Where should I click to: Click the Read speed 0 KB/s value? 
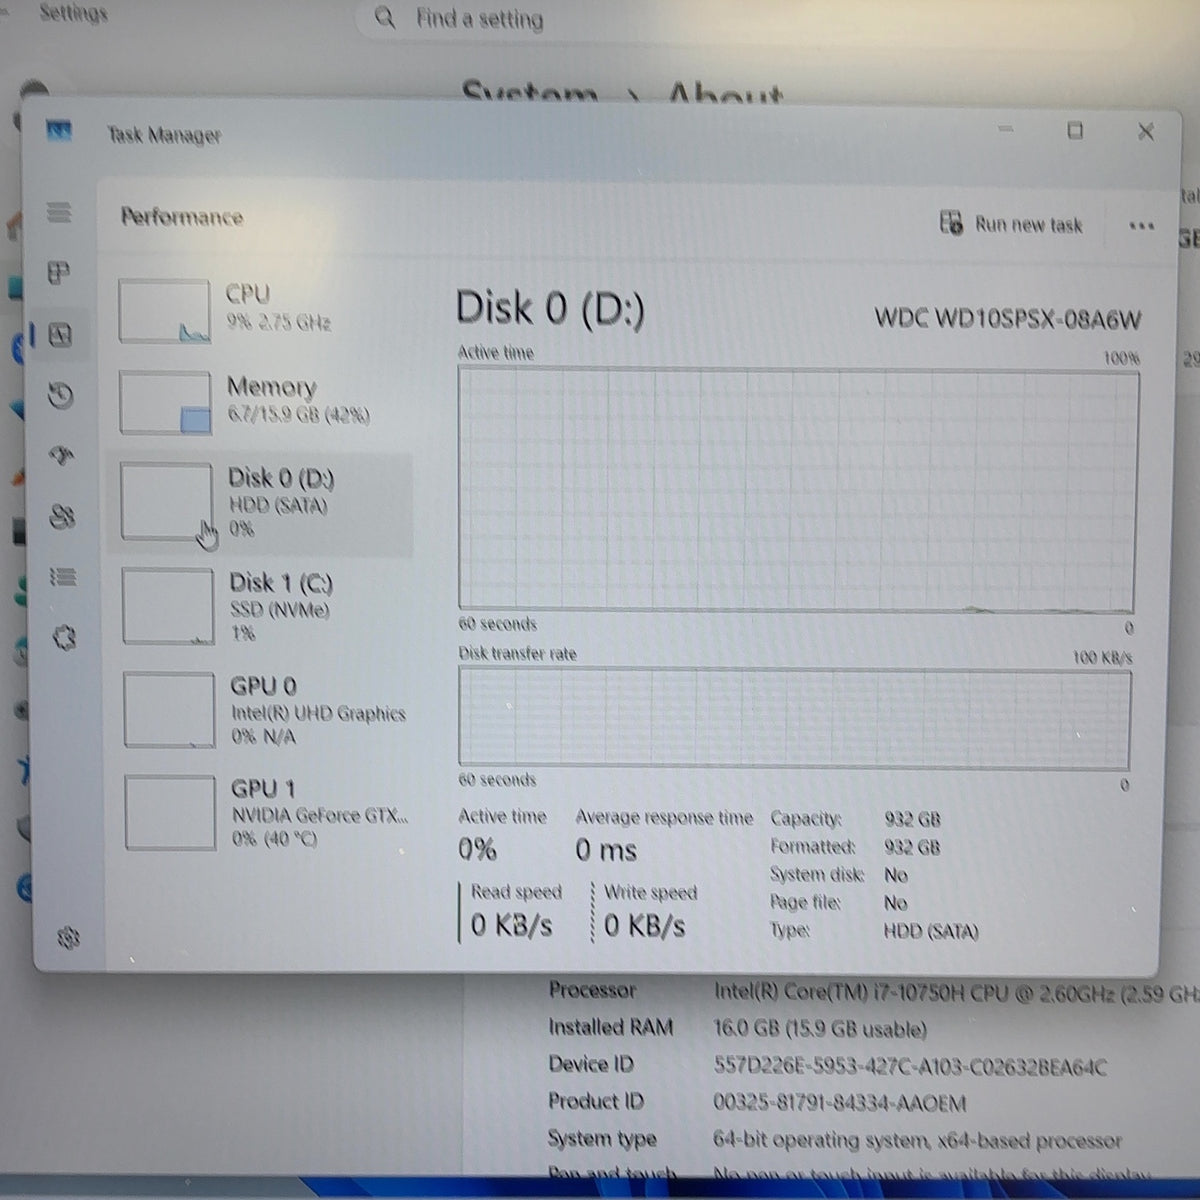pos(511,925)
